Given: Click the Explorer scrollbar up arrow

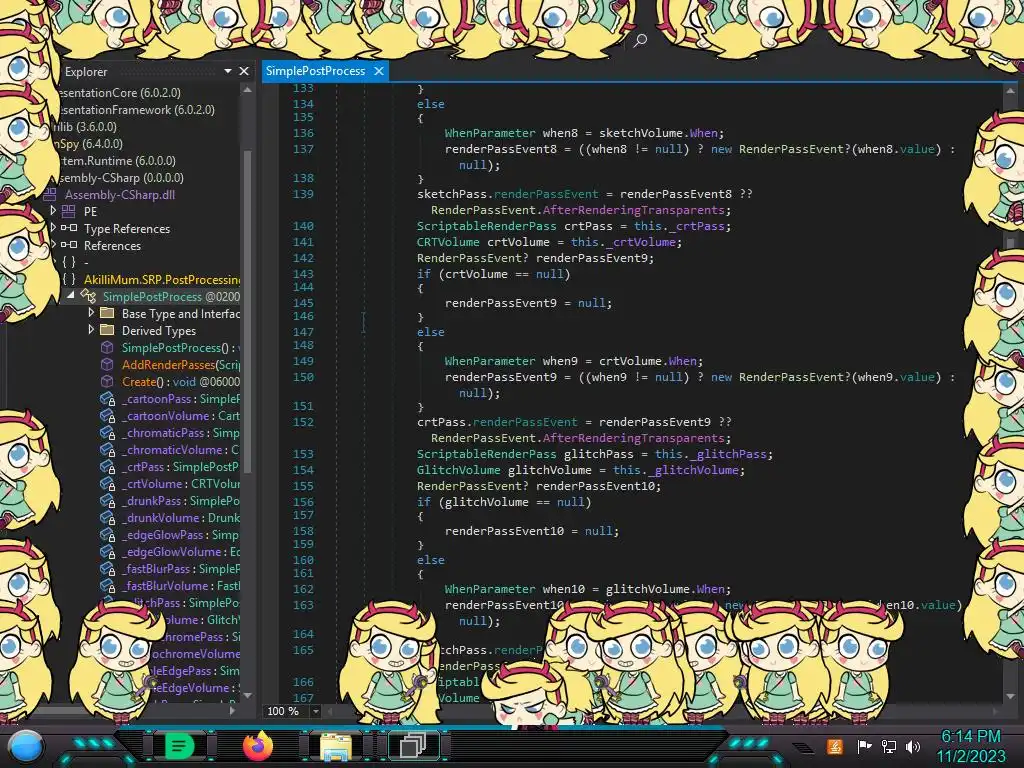Looking at the screenshot, I should pyautogui.click(x=248, y=89).
